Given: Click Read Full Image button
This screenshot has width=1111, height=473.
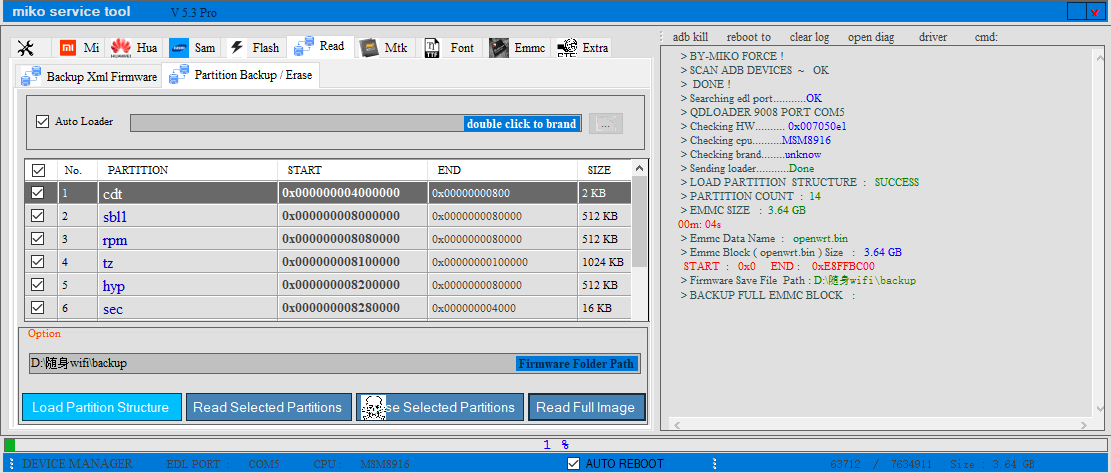Looking at the screenshot, I should click(x=586, y=407).
